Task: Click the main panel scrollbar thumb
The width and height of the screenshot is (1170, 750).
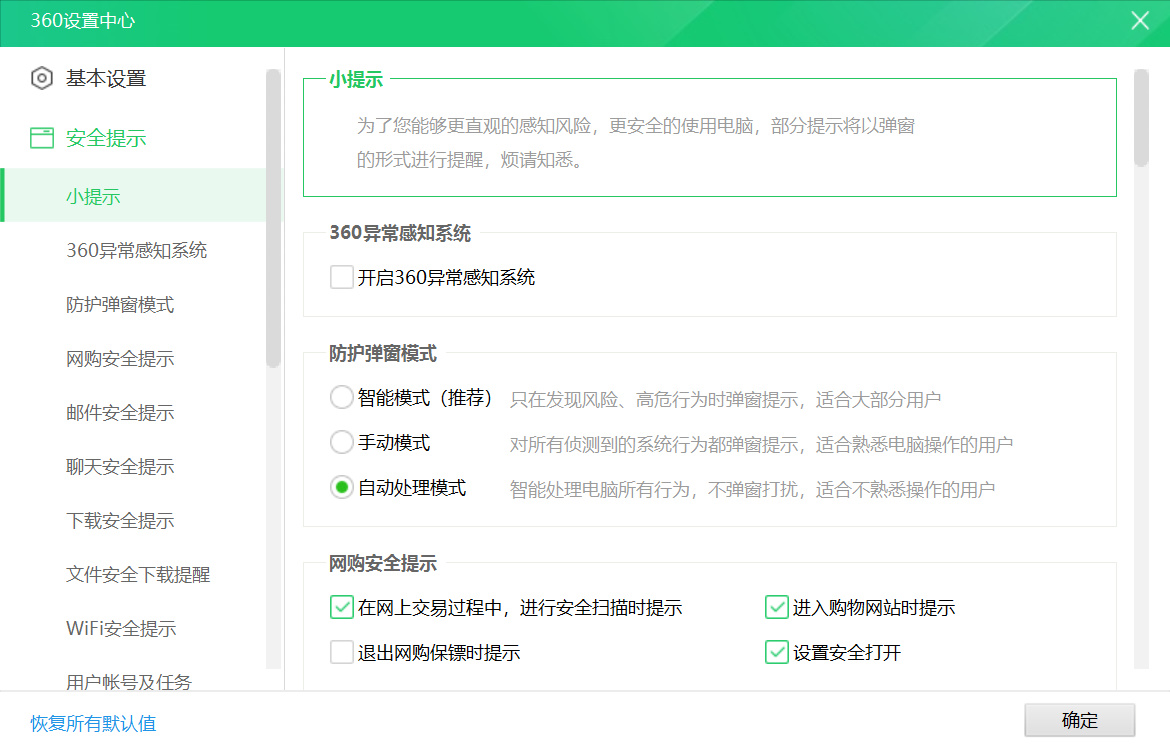Action: coord(1141,117)
